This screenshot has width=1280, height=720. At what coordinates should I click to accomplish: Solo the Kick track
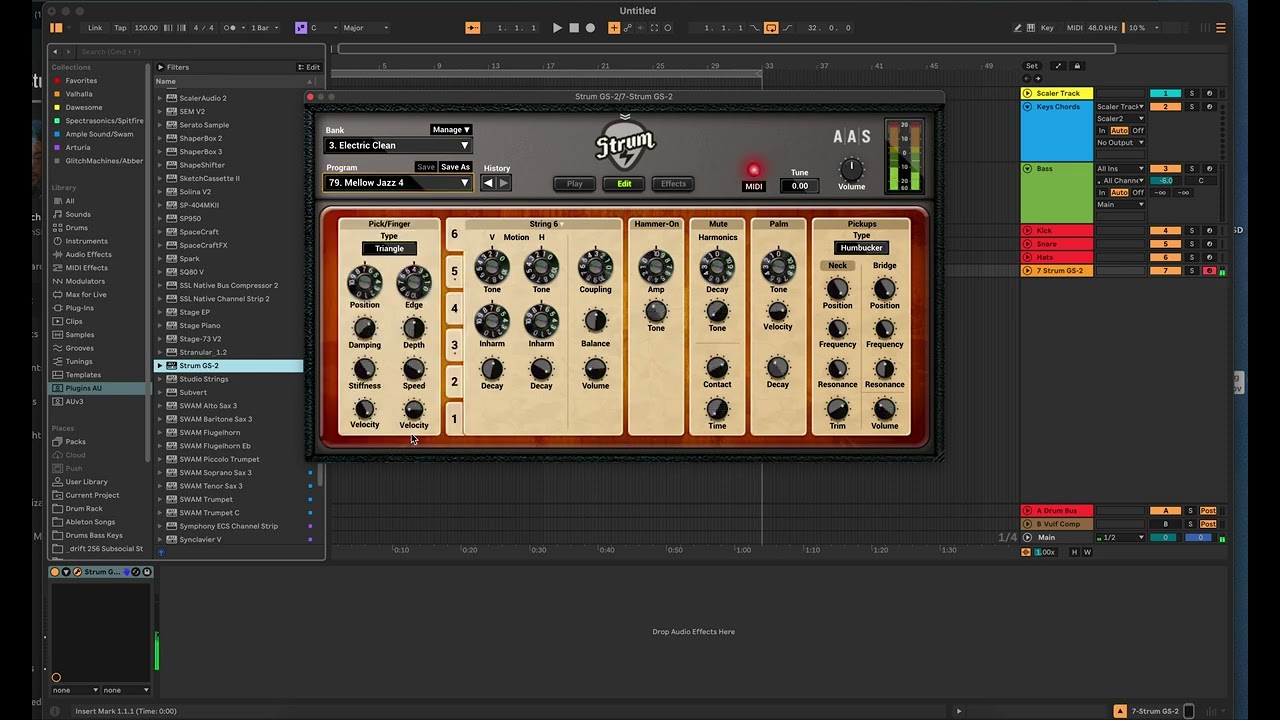[x=1191, y=231]
